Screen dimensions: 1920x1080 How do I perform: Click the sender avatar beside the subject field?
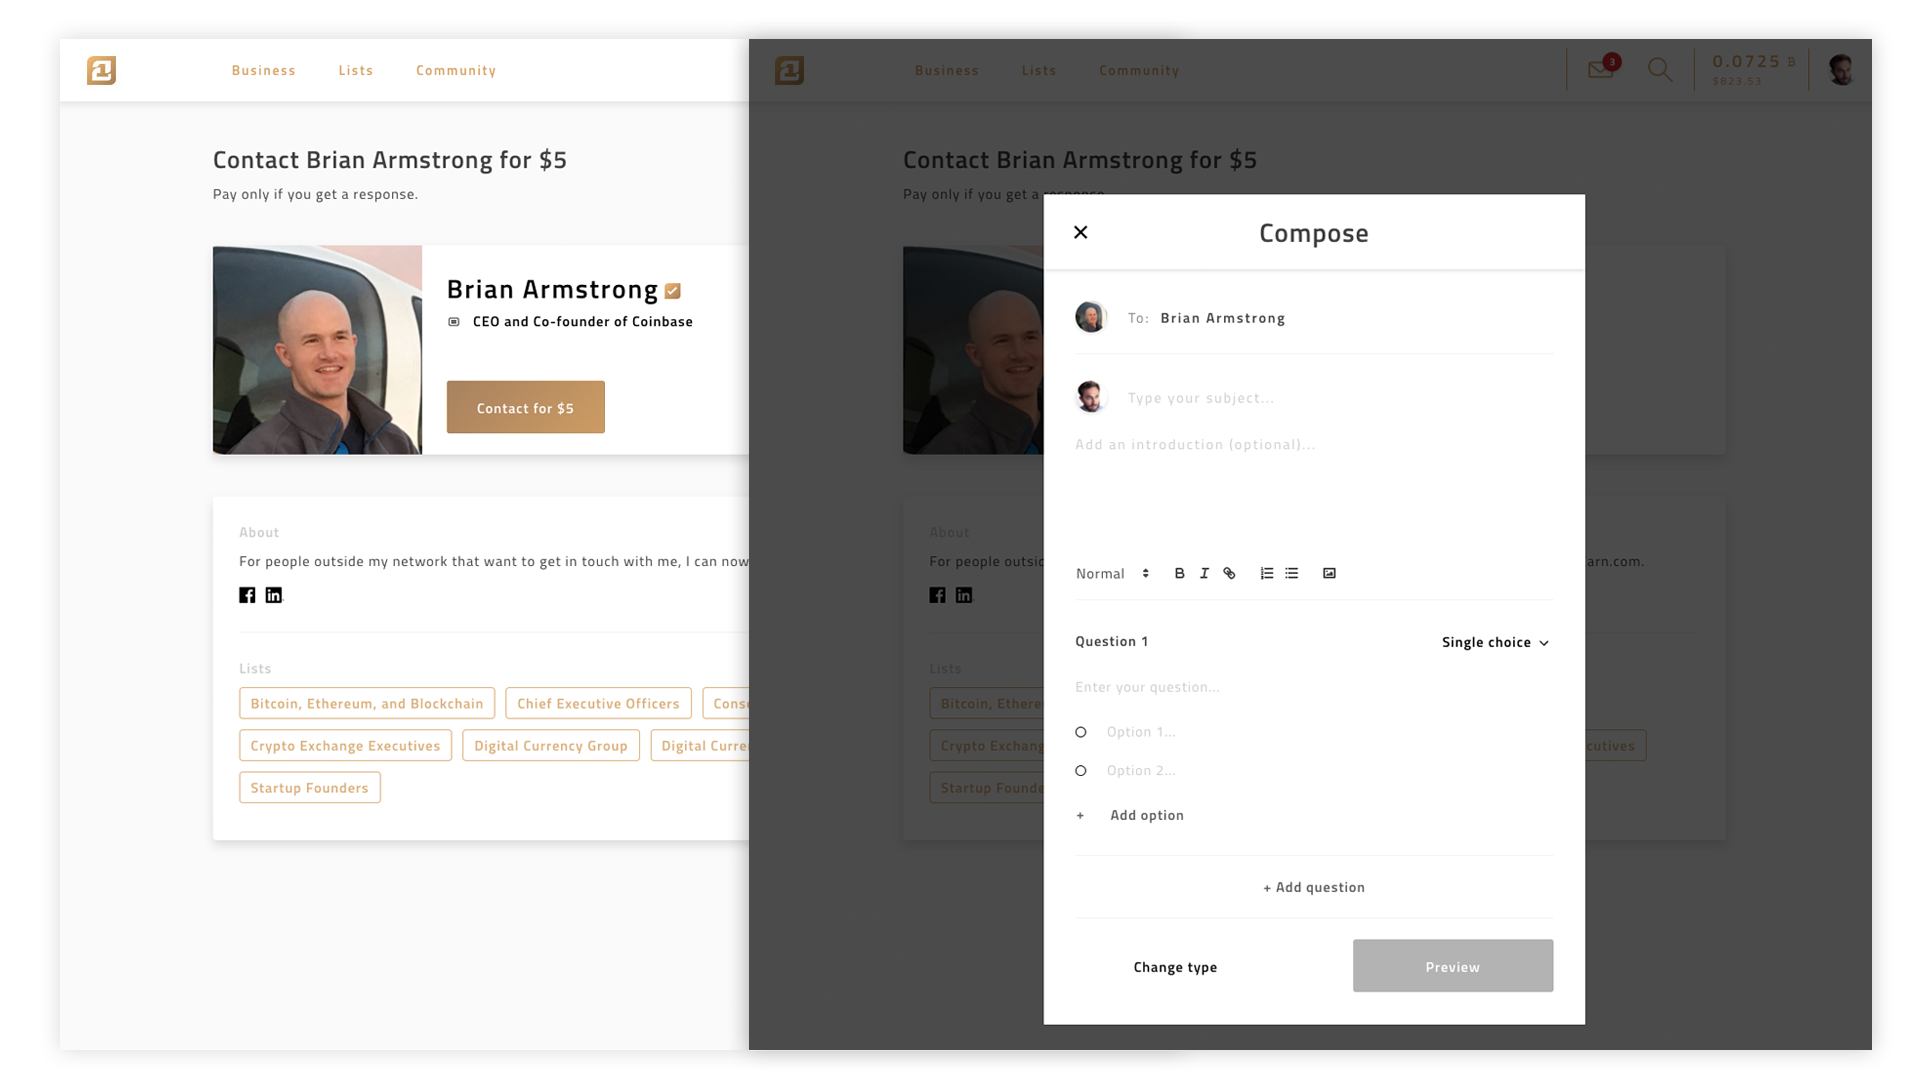click(x=1091, y=397)
